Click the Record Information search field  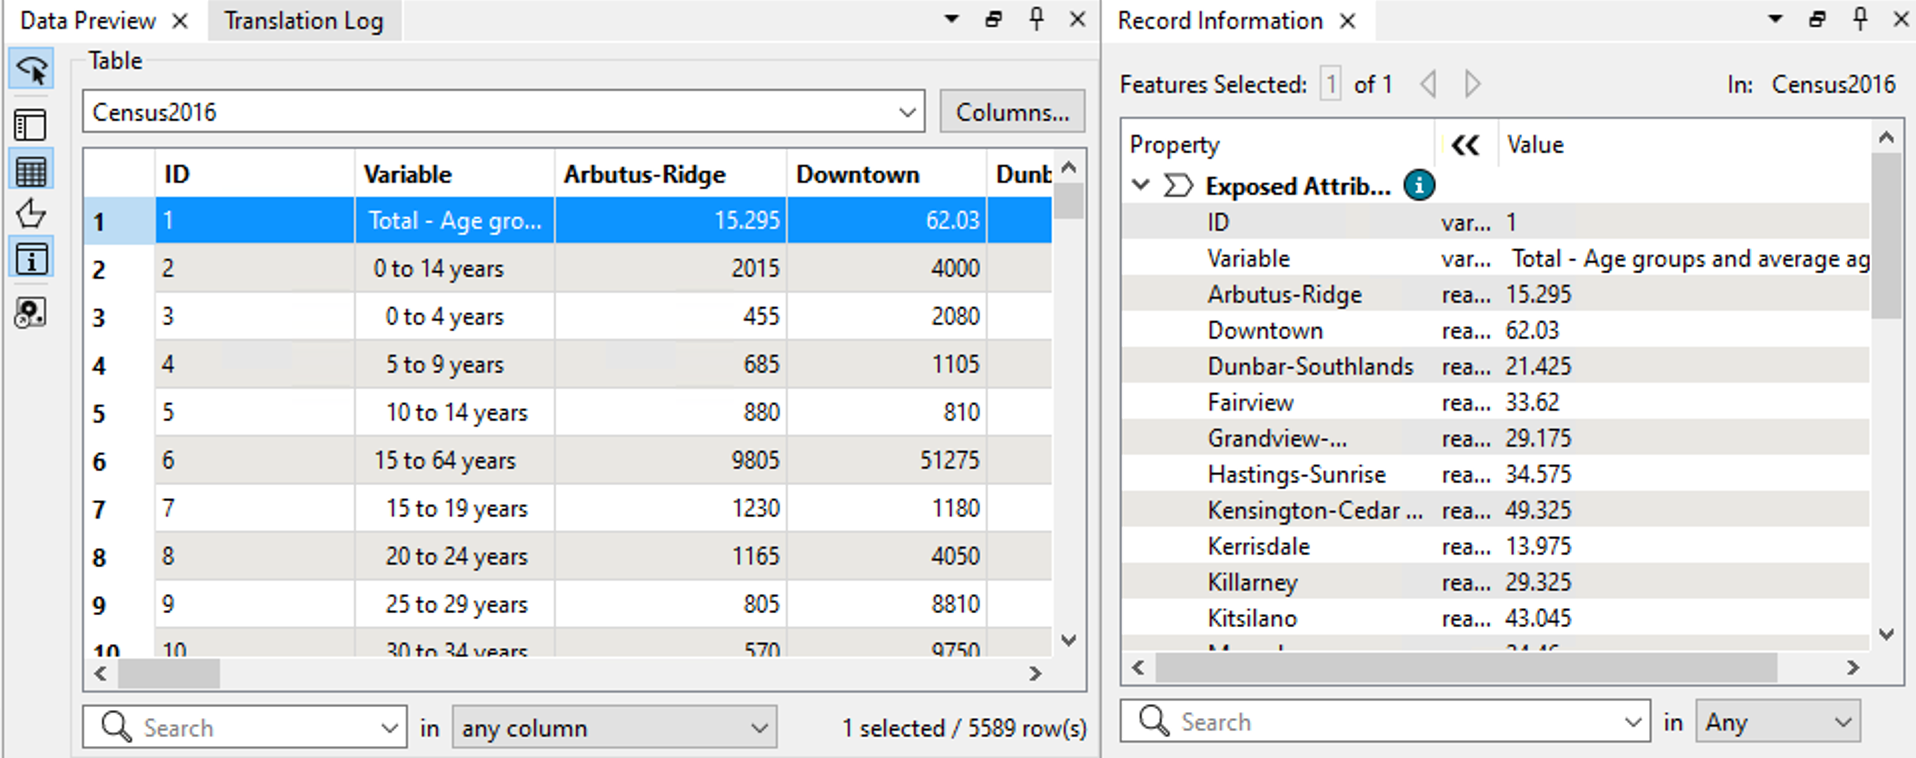coord(1384,722)
